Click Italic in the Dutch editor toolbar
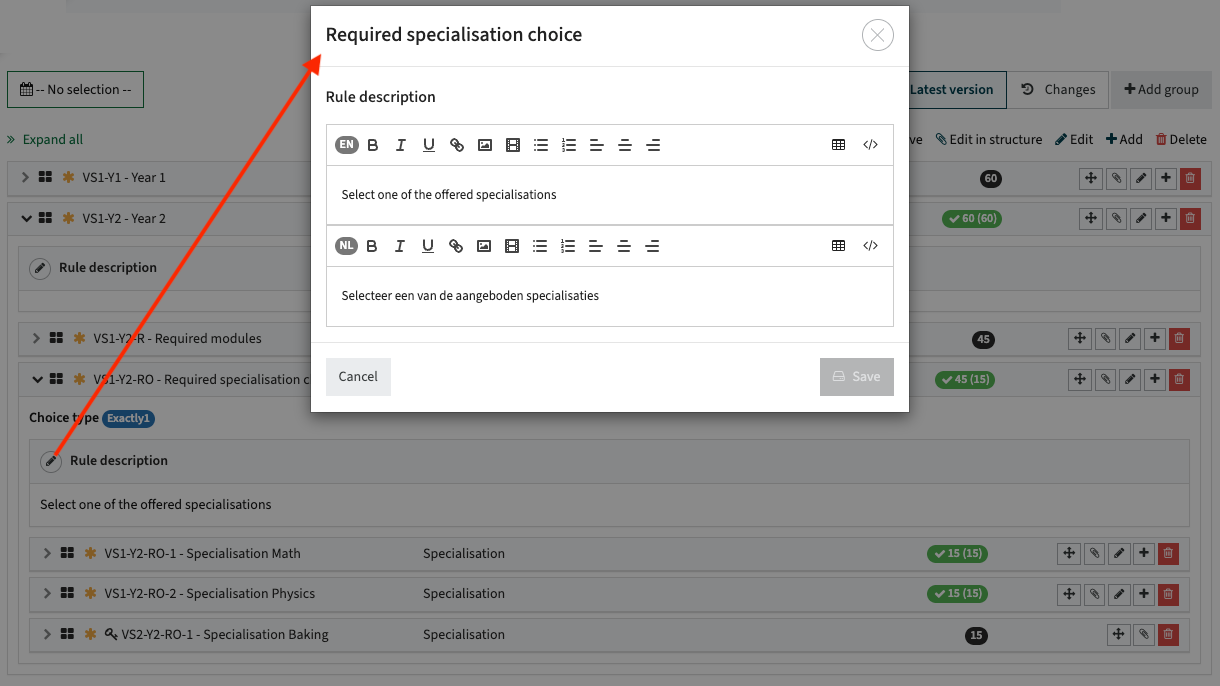The width and height of the screenshot is (1220, 686). [400, 246]
